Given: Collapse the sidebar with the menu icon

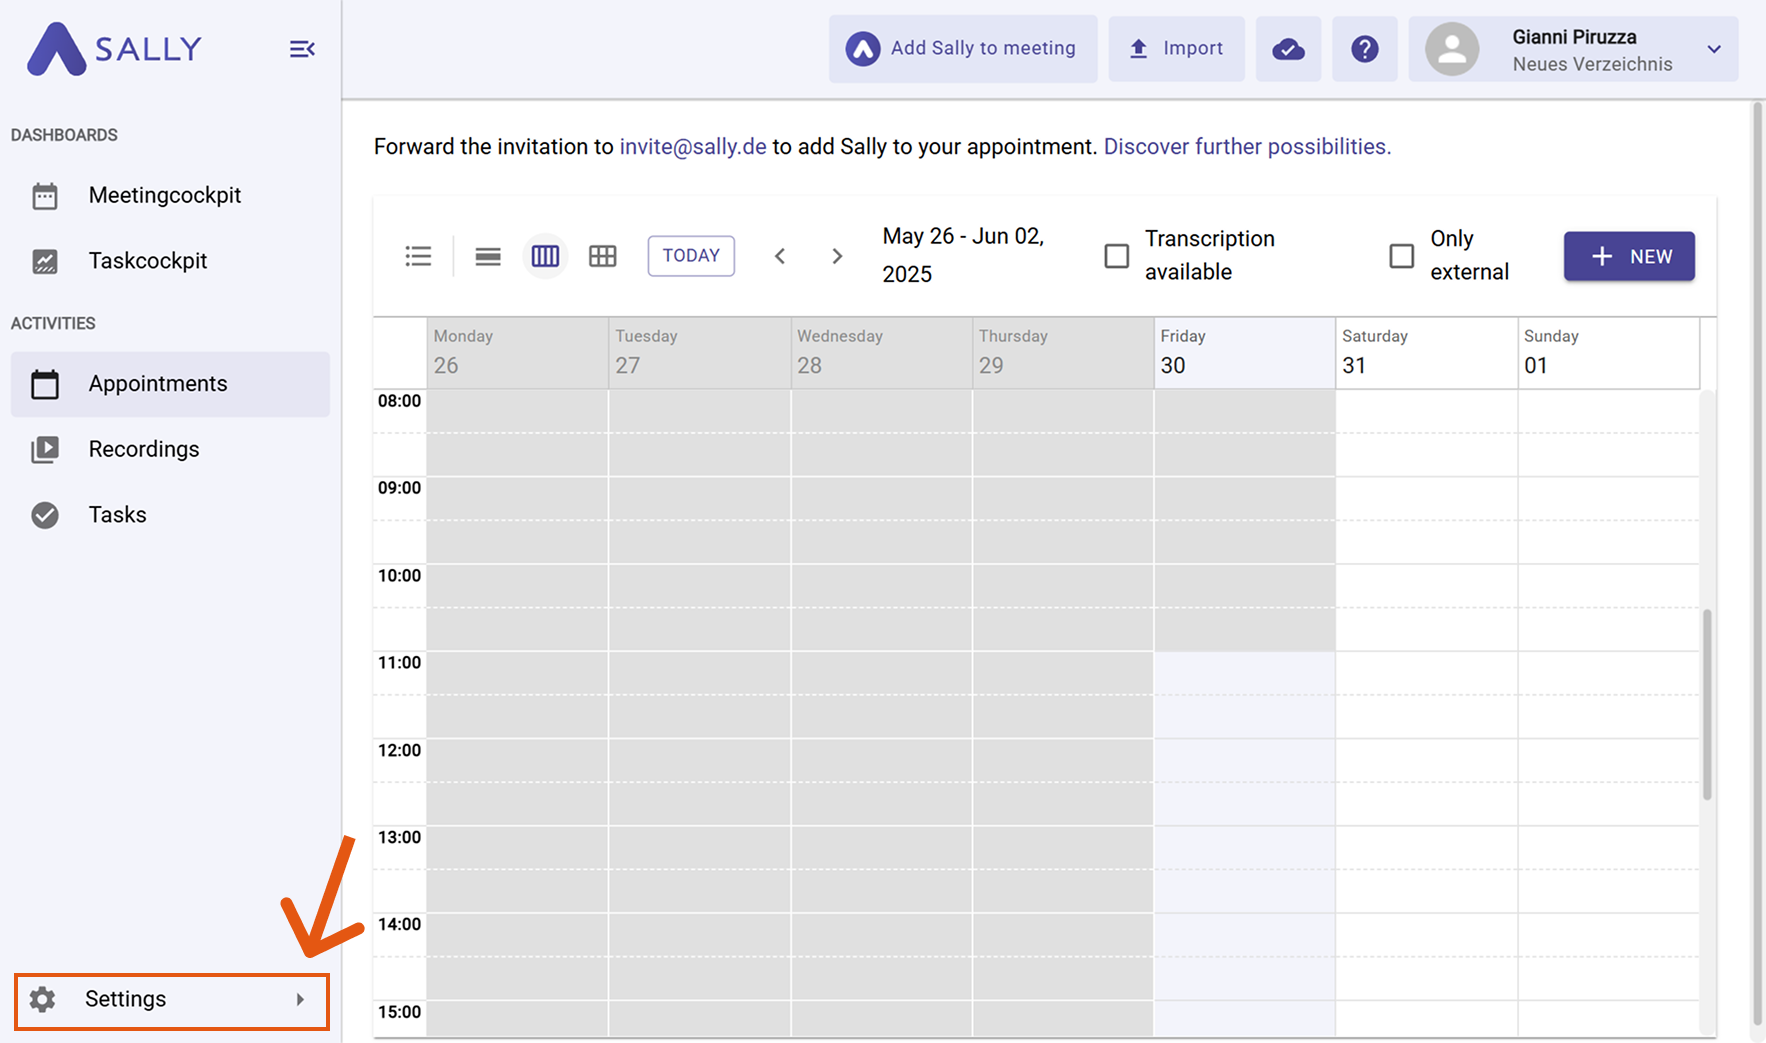Looking at the screenshot, I should [x=302, y=49].
